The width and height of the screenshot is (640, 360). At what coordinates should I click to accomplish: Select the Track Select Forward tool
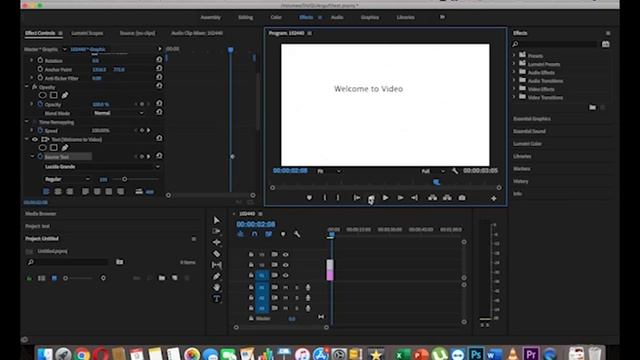point(216,231)
